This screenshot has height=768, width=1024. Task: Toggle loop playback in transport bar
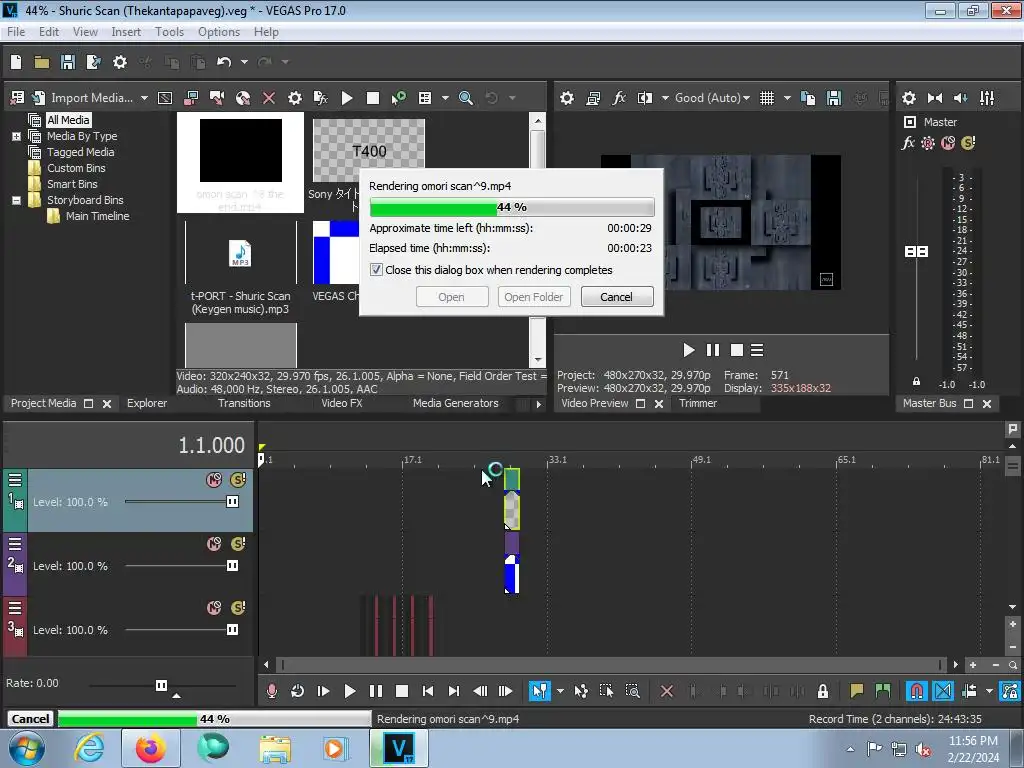click(298, 691)
